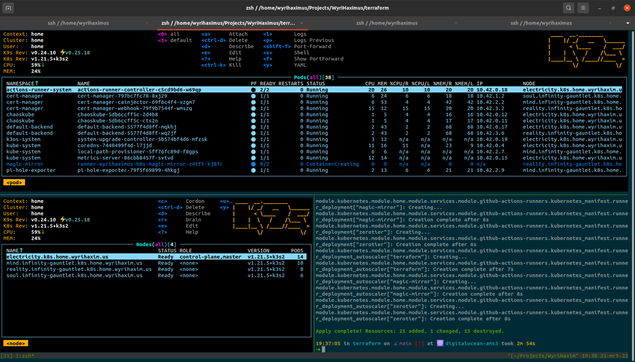Click the port-forward dot in the coredns row

click(x=253, y=146)
